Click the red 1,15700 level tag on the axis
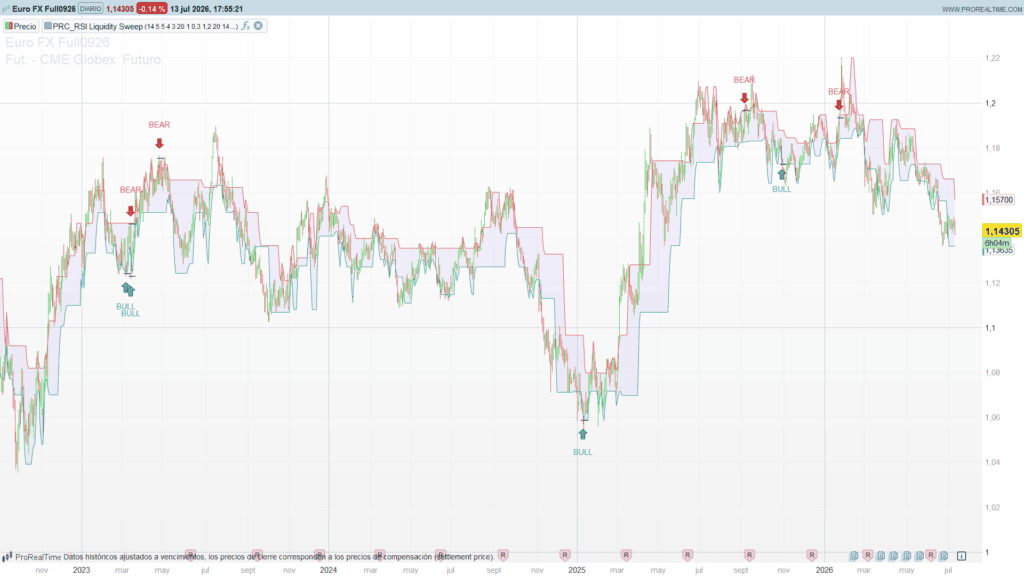Image resolution: width=1024 pixels, height=576 pixels. pyautogui.click(x=999, y=200)
